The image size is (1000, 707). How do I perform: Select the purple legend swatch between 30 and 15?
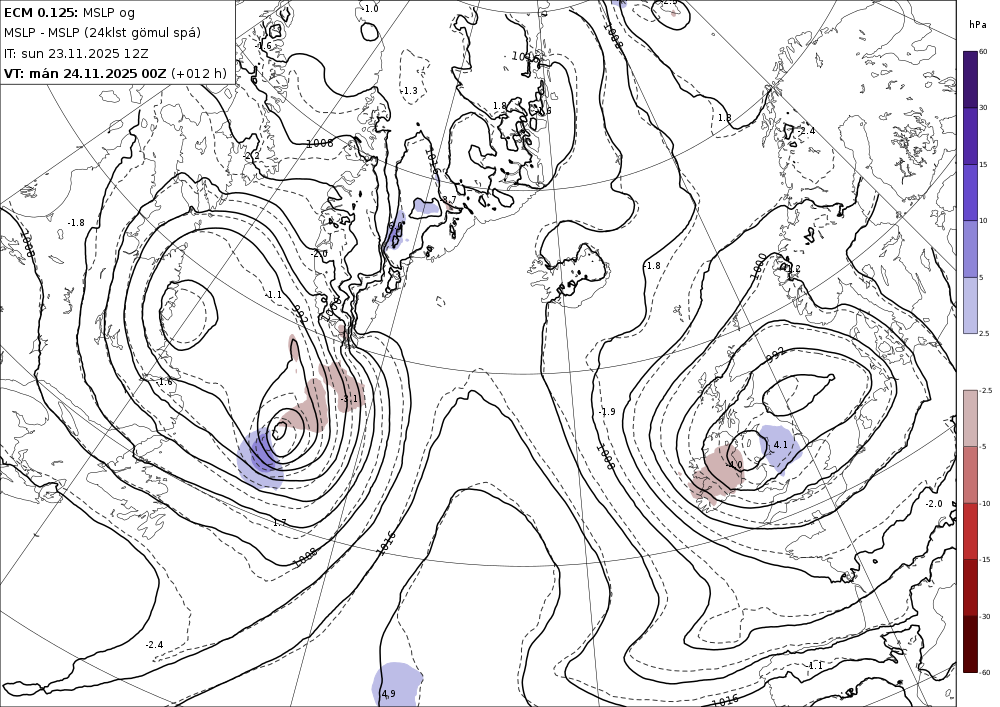coord(970,136)
